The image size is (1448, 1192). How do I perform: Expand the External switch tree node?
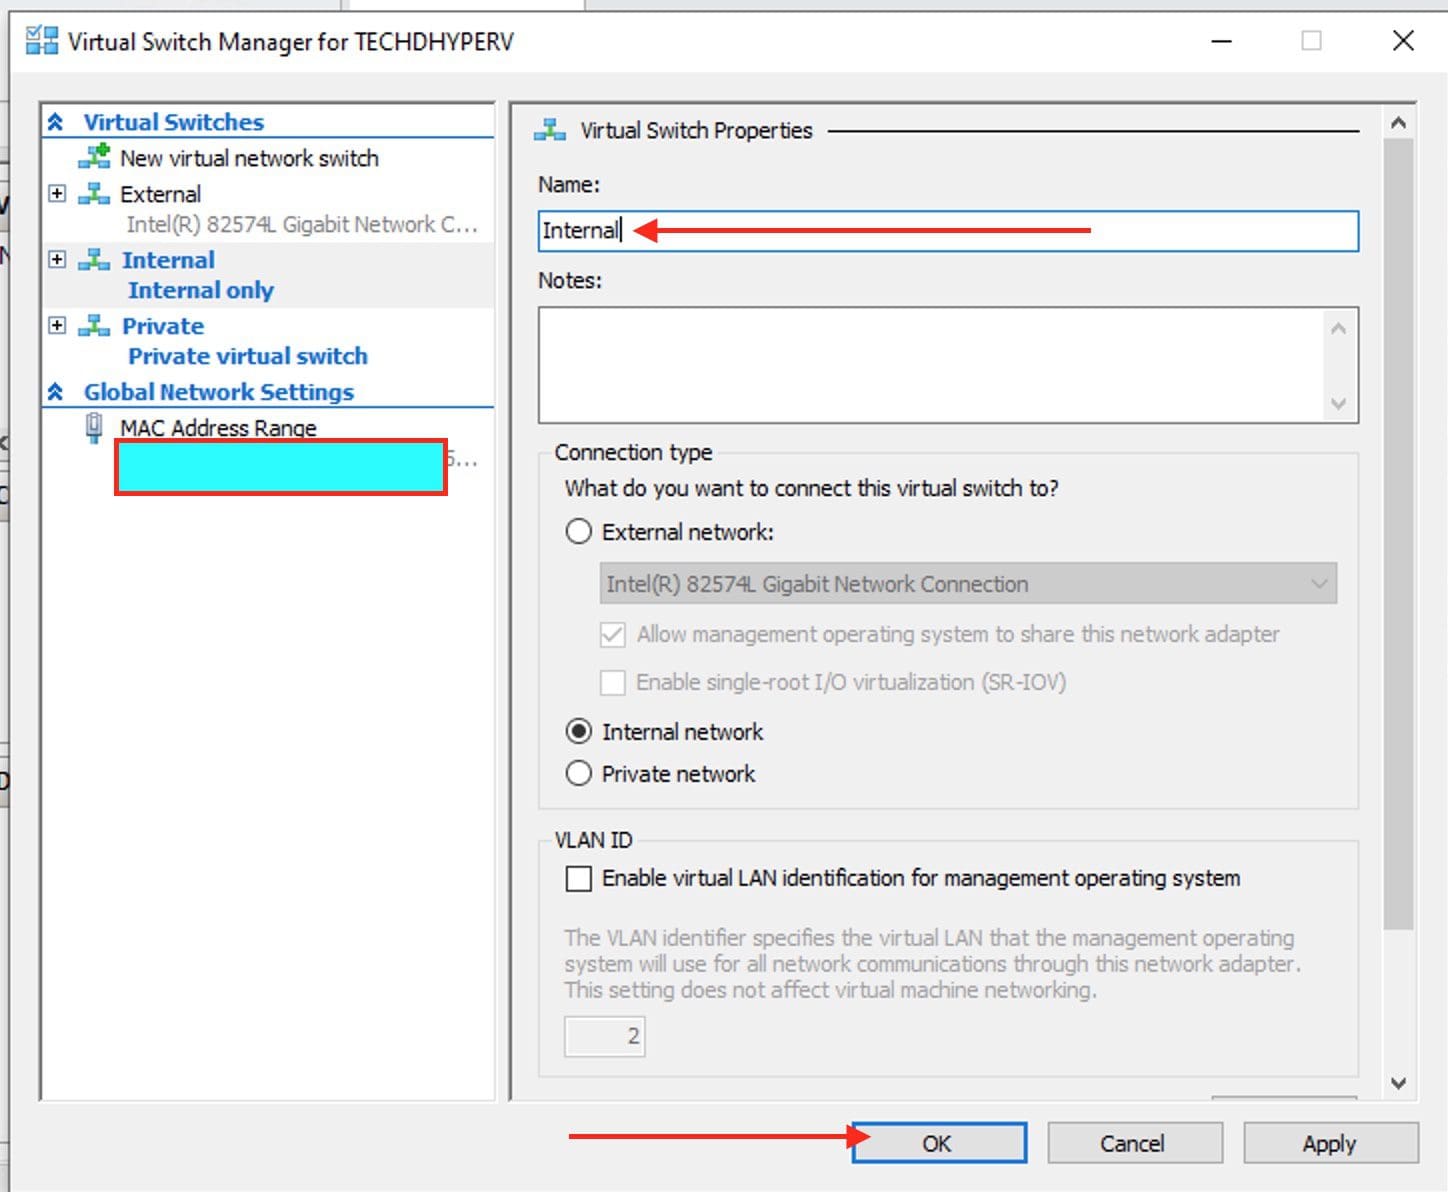click(x=57, y=194)
